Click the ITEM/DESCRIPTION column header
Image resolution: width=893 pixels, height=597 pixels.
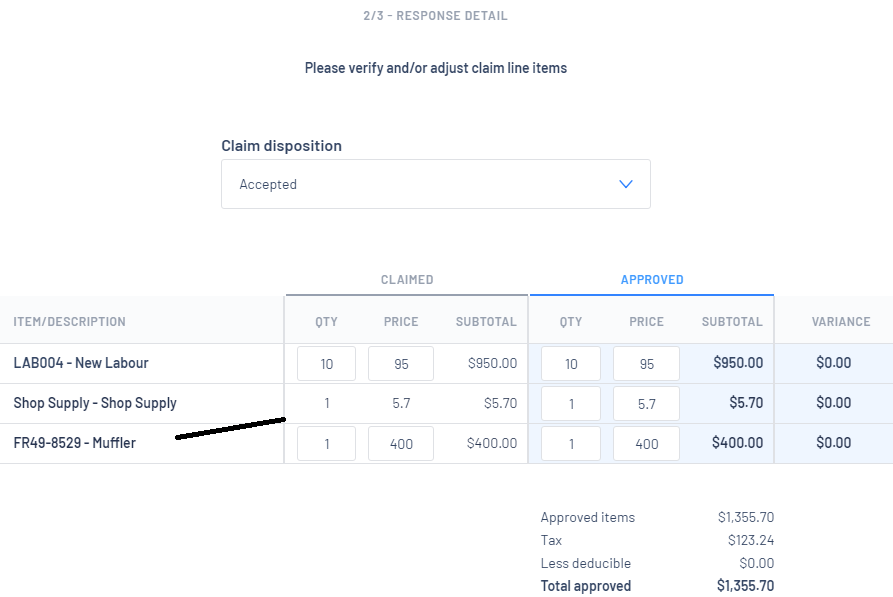coord(69,322)
